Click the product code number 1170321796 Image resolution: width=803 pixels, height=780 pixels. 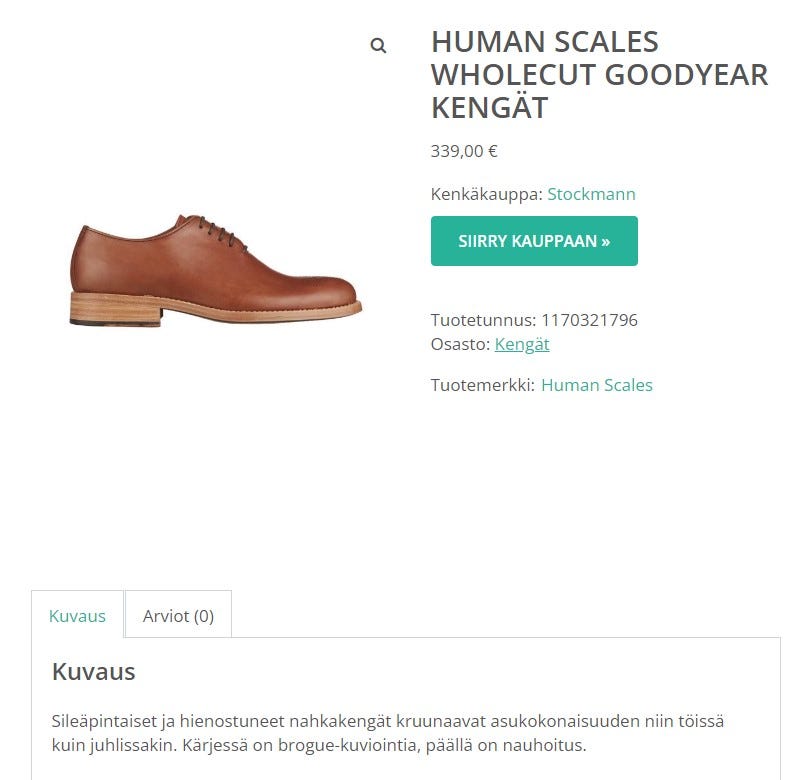point(589,320)
